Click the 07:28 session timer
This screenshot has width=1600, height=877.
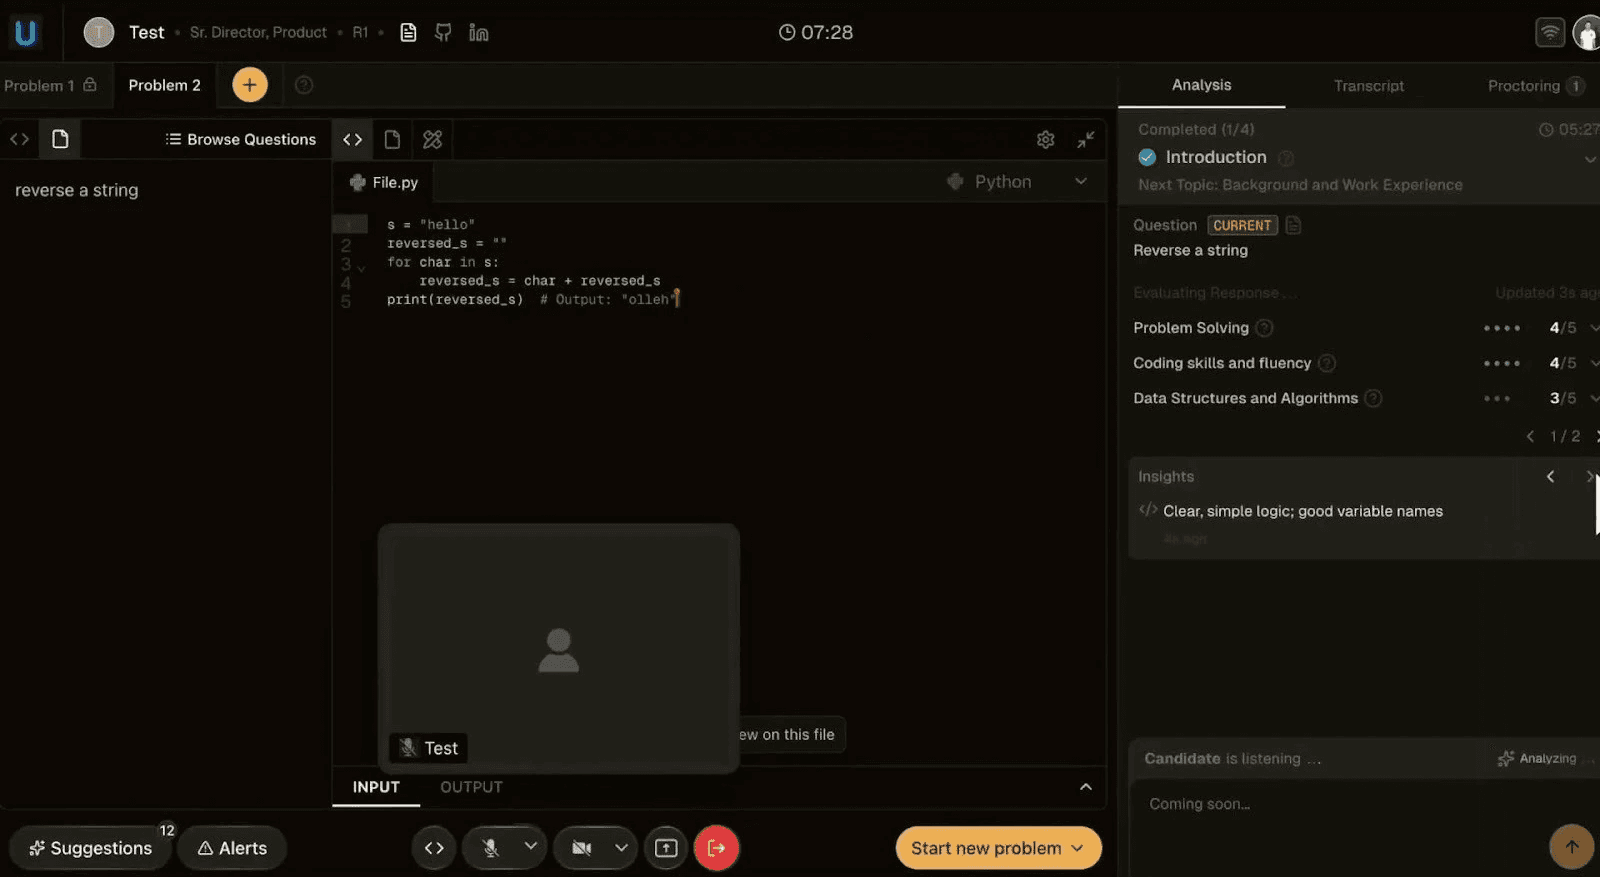click(816, 32)
